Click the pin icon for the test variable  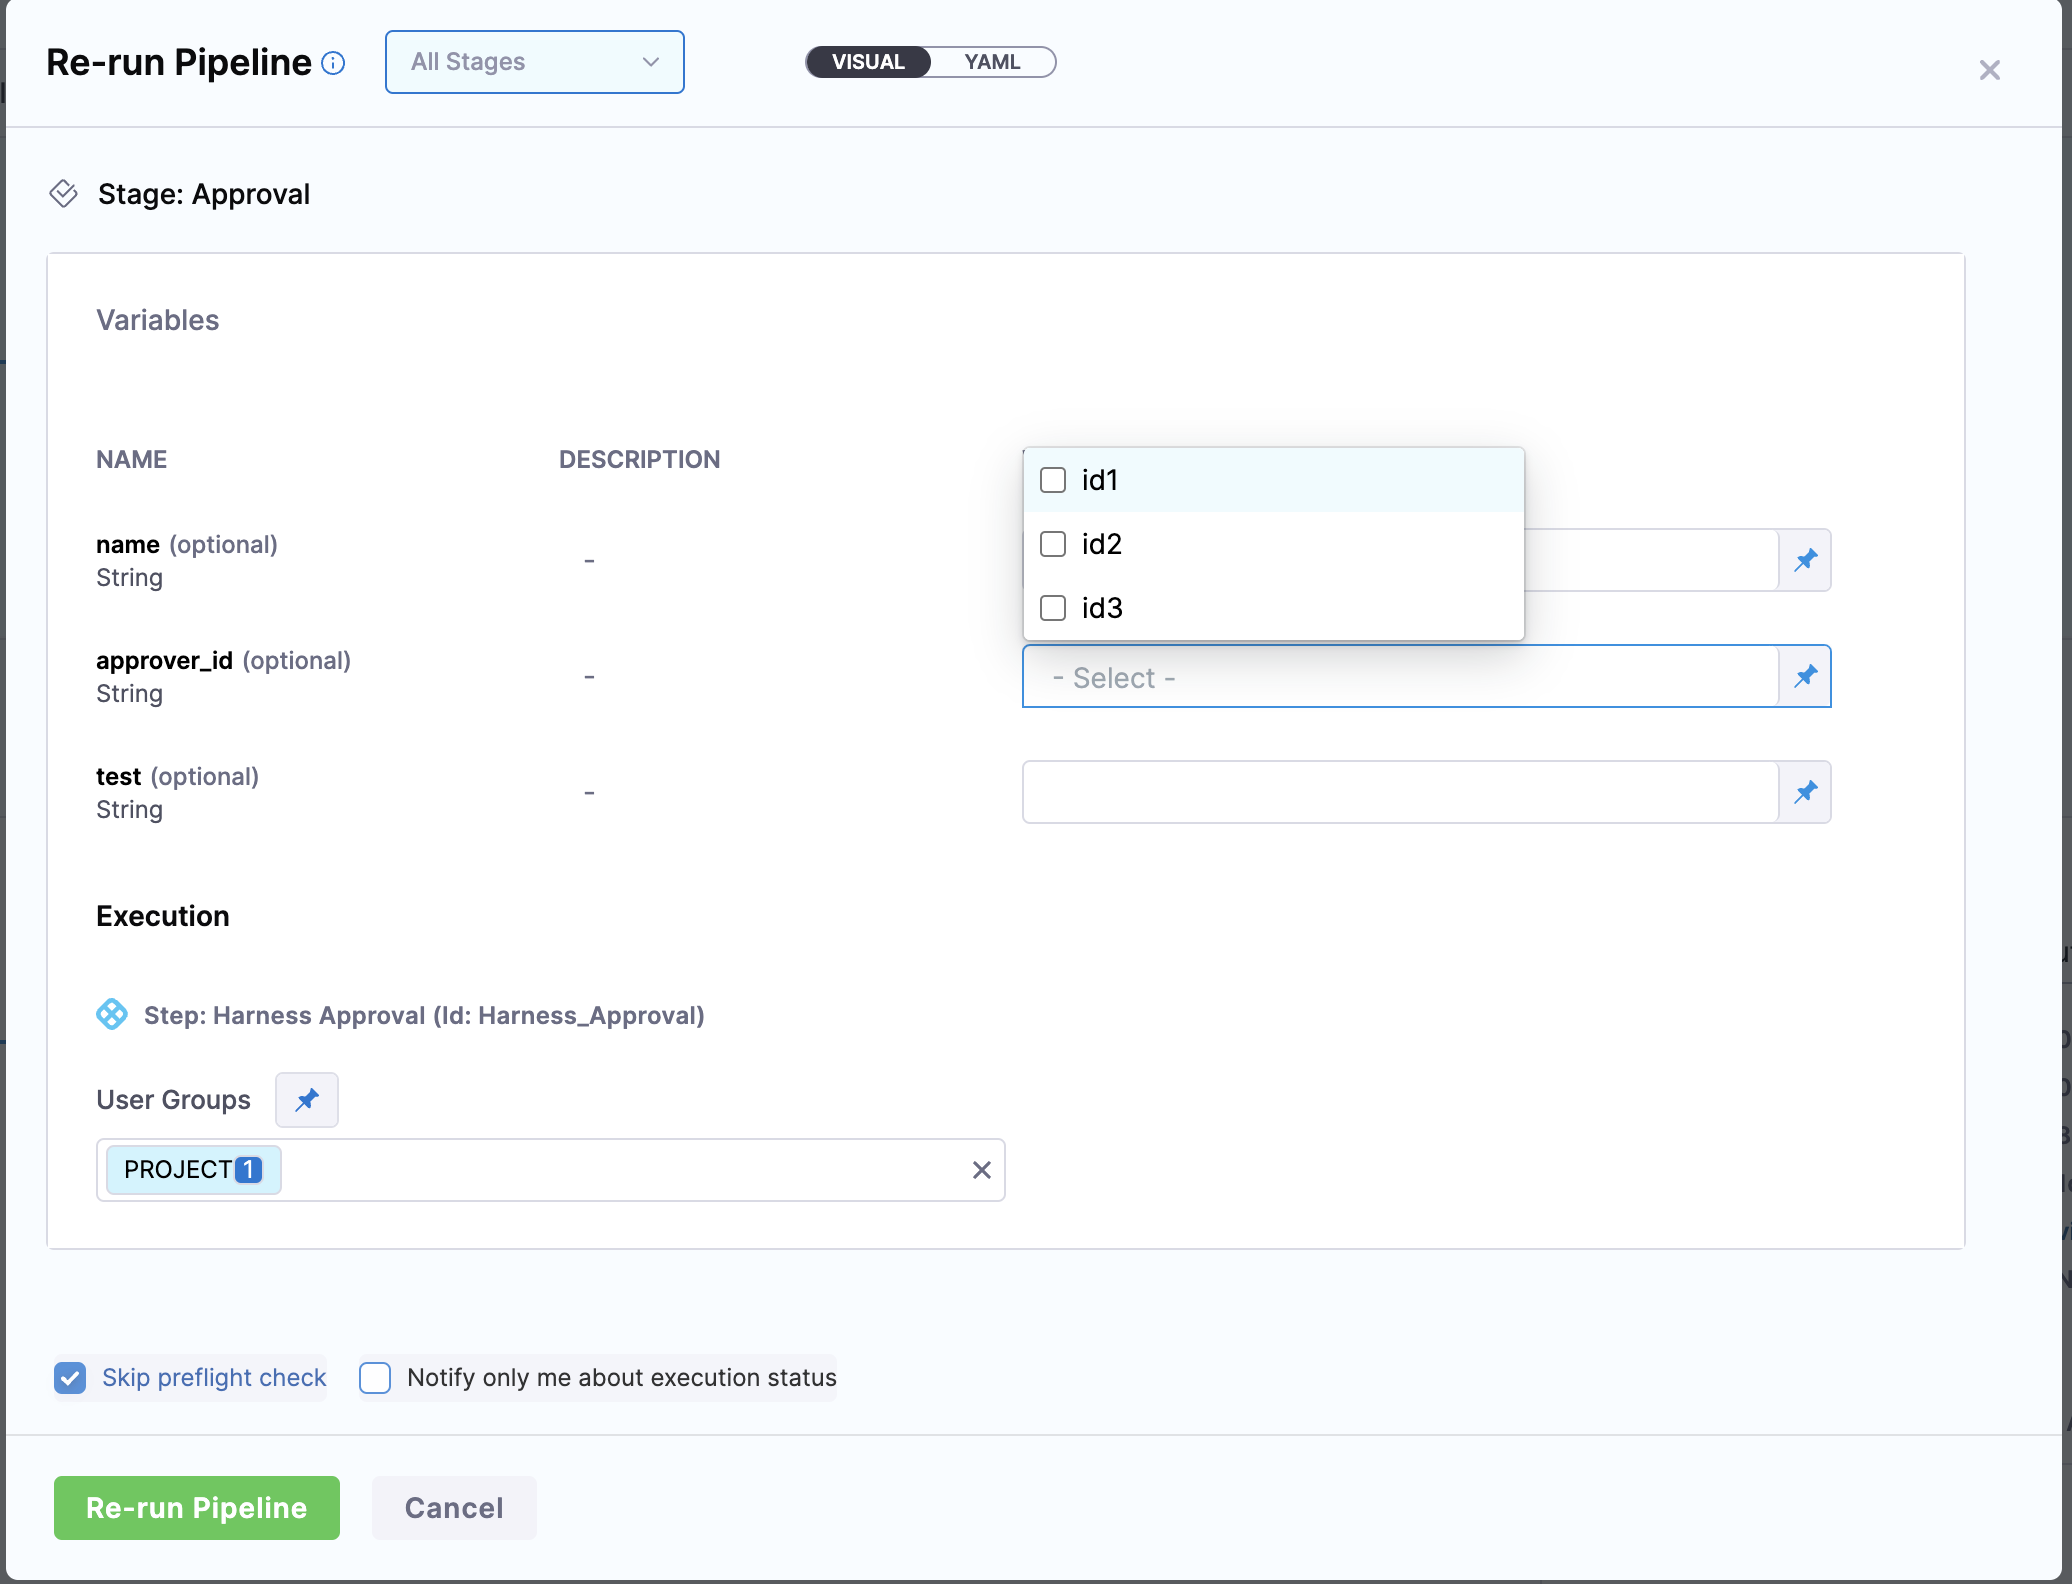click(1805, 792)
